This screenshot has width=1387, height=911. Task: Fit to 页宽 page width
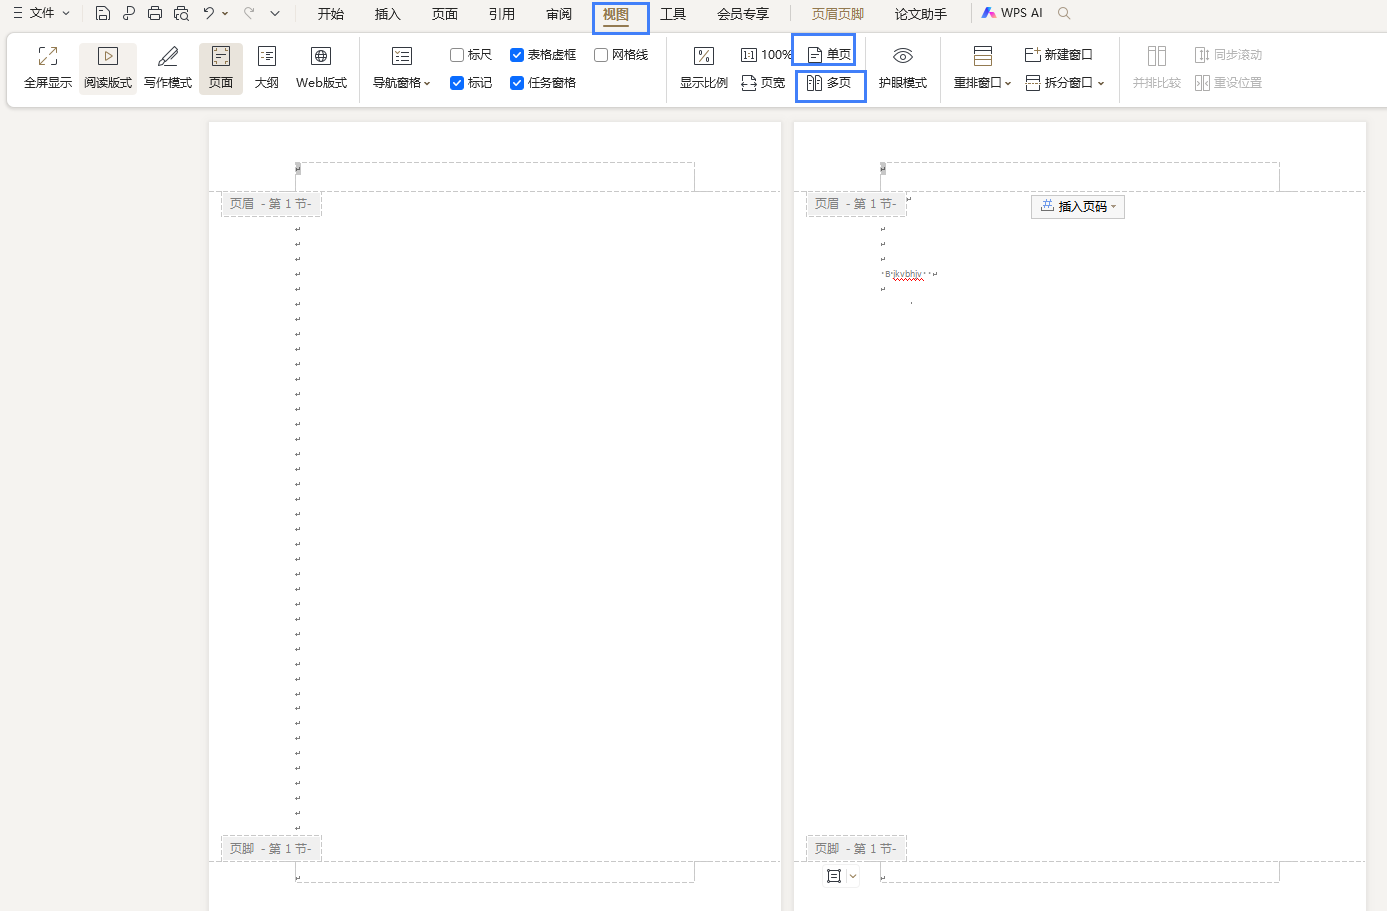(763, 83)
